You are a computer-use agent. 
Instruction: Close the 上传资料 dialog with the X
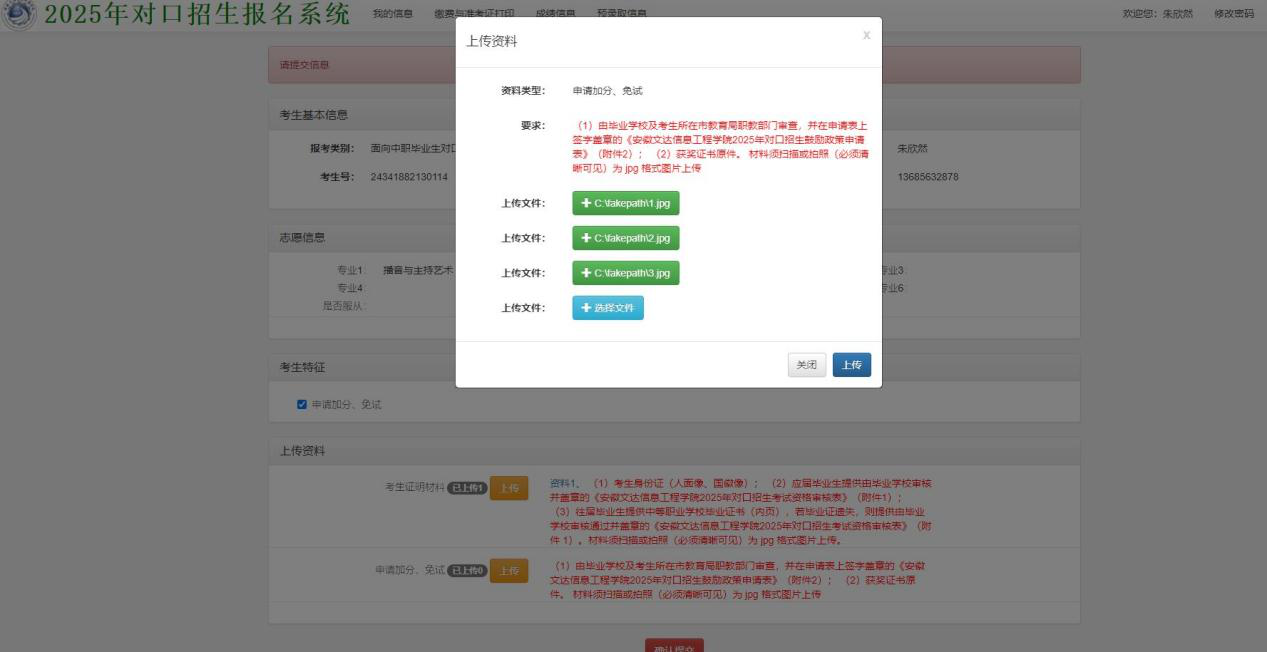click(866, 35)
